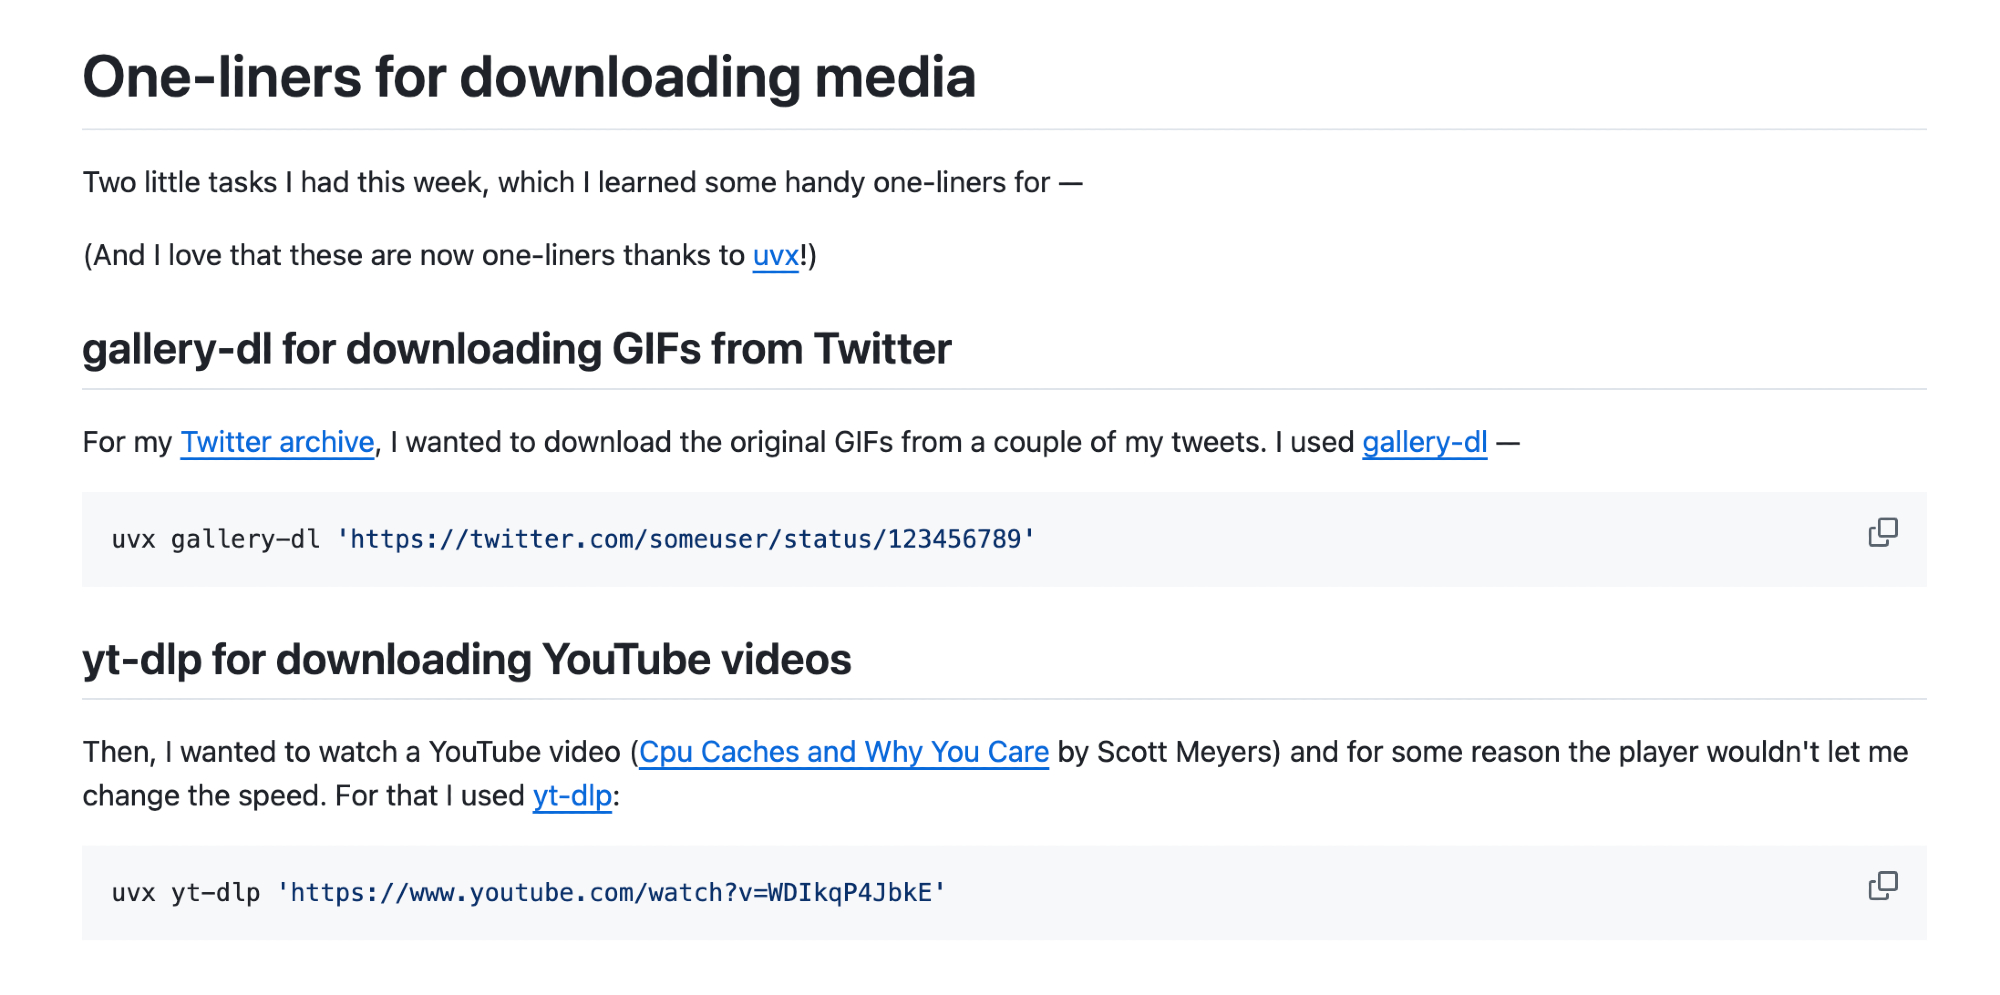Click the word 'uvx' in the yt-dlp command
This screenshot has height=995, width=2000.
tap(133, 893)
